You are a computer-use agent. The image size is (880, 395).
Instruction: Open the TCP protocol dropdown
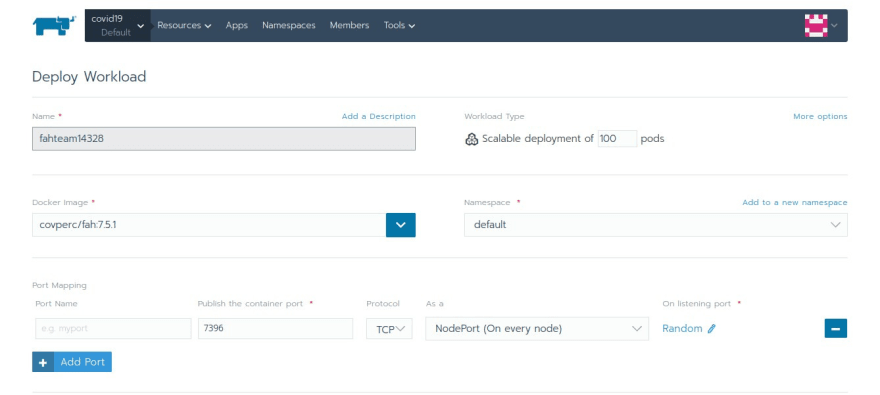pyautogui.click(x=389, y=329)
